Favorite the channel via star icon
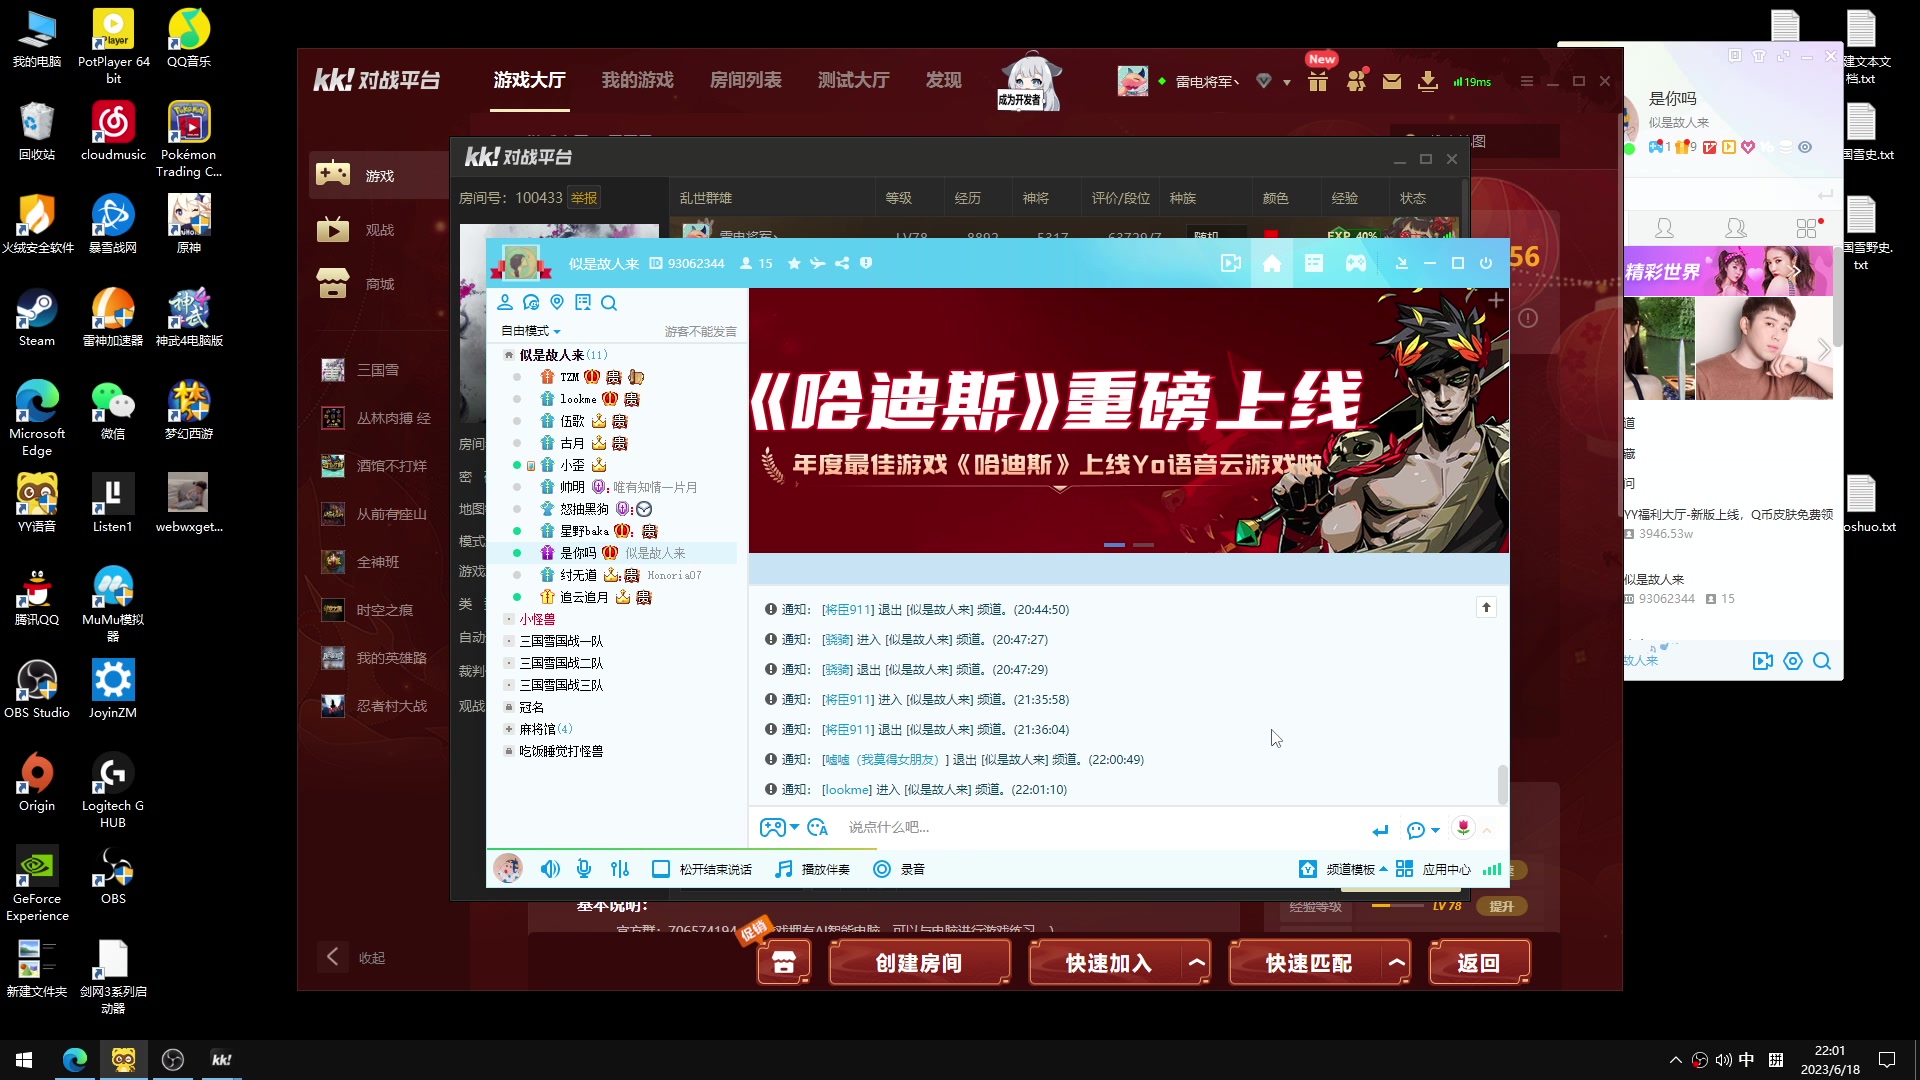The image size is (1920, 1080). (x=795, y=263)
